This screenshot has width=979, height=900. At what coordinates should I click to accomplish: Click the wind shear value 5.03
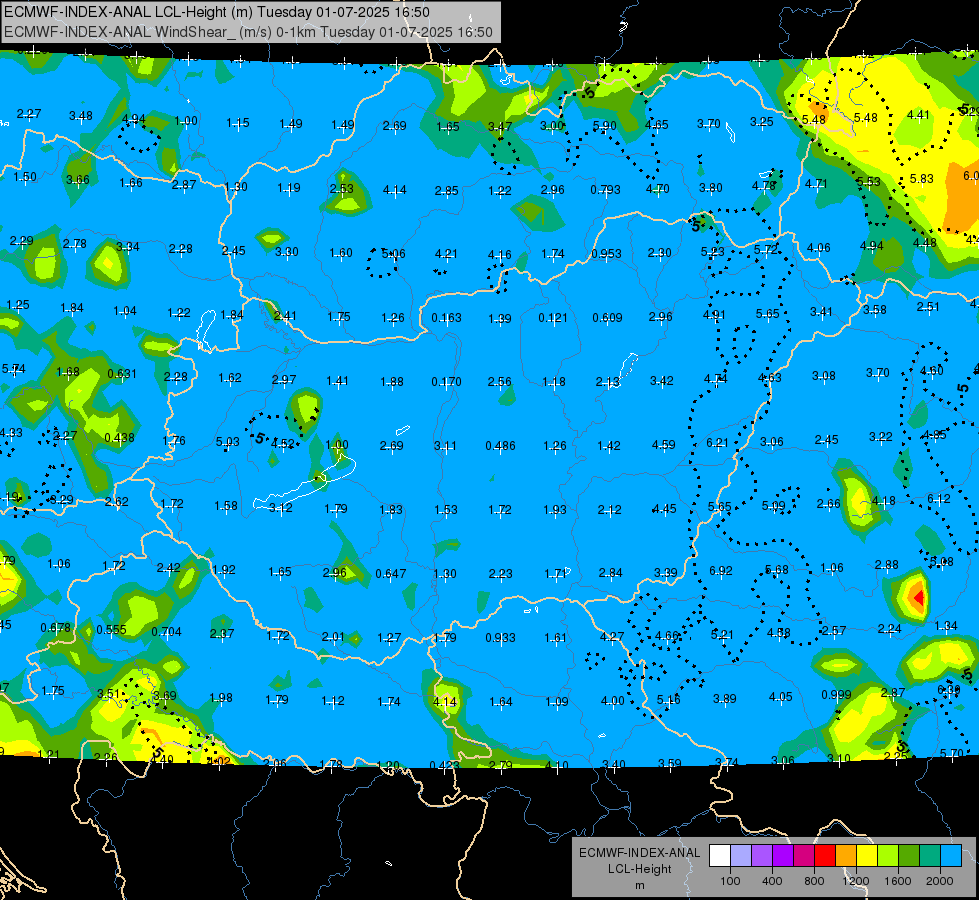click(x=227, y=442)
